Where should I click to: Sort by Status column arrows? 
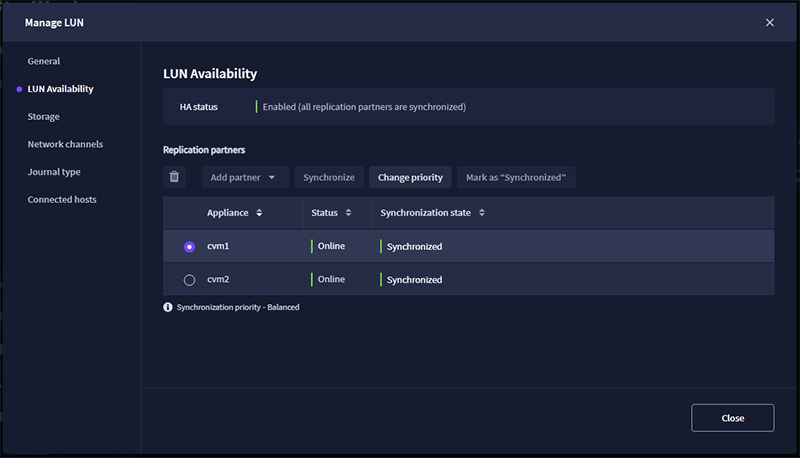(x=348, y=213)
